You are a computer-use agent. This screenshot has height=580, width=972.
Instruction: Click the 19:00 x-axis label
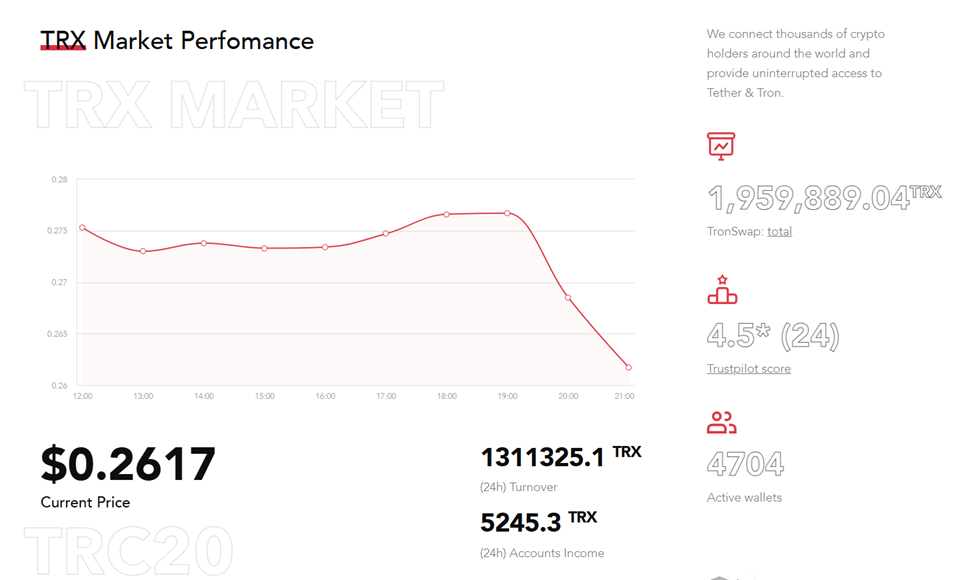pos(508,396)
